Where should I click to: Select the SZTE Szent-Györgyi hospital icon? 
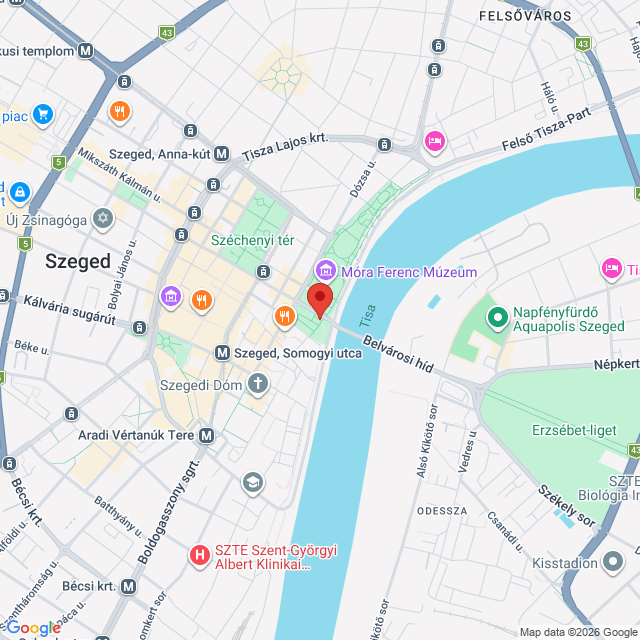[200, 556]
